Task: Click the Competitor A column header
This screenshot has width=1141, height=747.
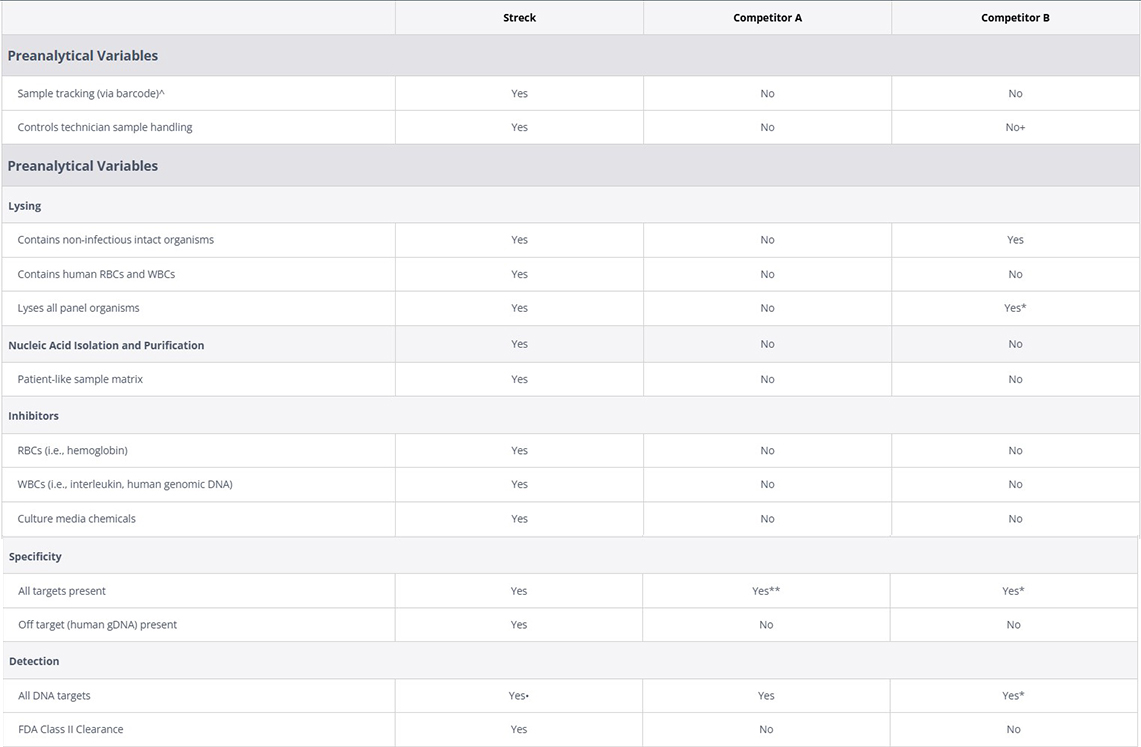Action: 767,18
